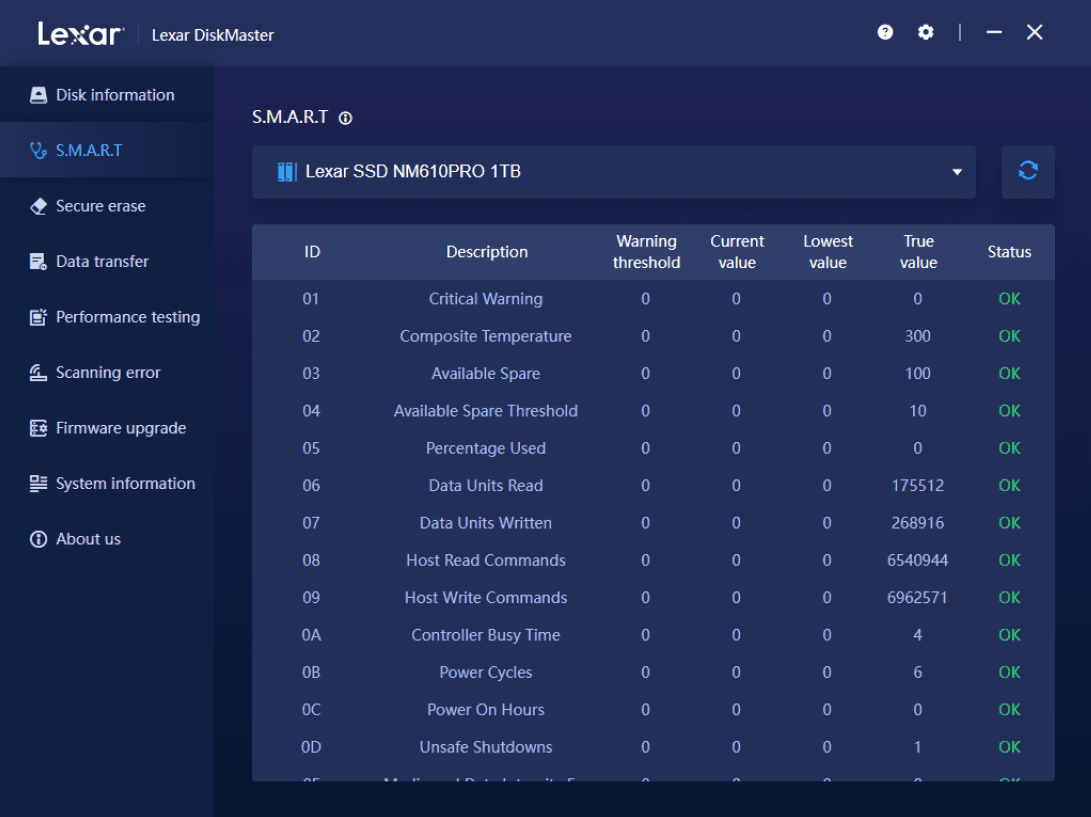
Task: Select the Data Units Written description
Action: [486, 523]
